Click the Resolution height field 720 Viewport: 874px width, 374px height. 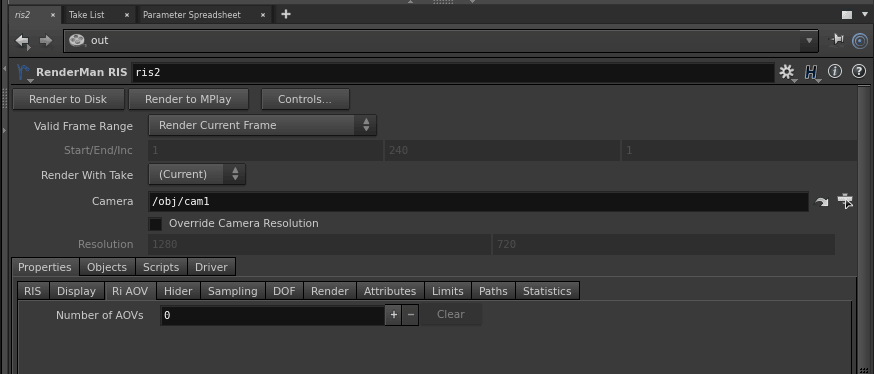(664, 245)
